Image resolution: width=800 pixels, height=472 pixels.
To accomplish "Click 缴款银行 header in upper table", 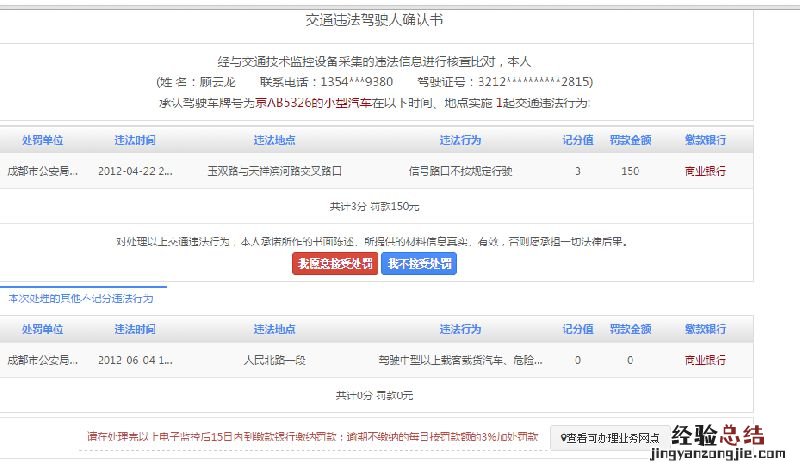I will tap(705, 140).
